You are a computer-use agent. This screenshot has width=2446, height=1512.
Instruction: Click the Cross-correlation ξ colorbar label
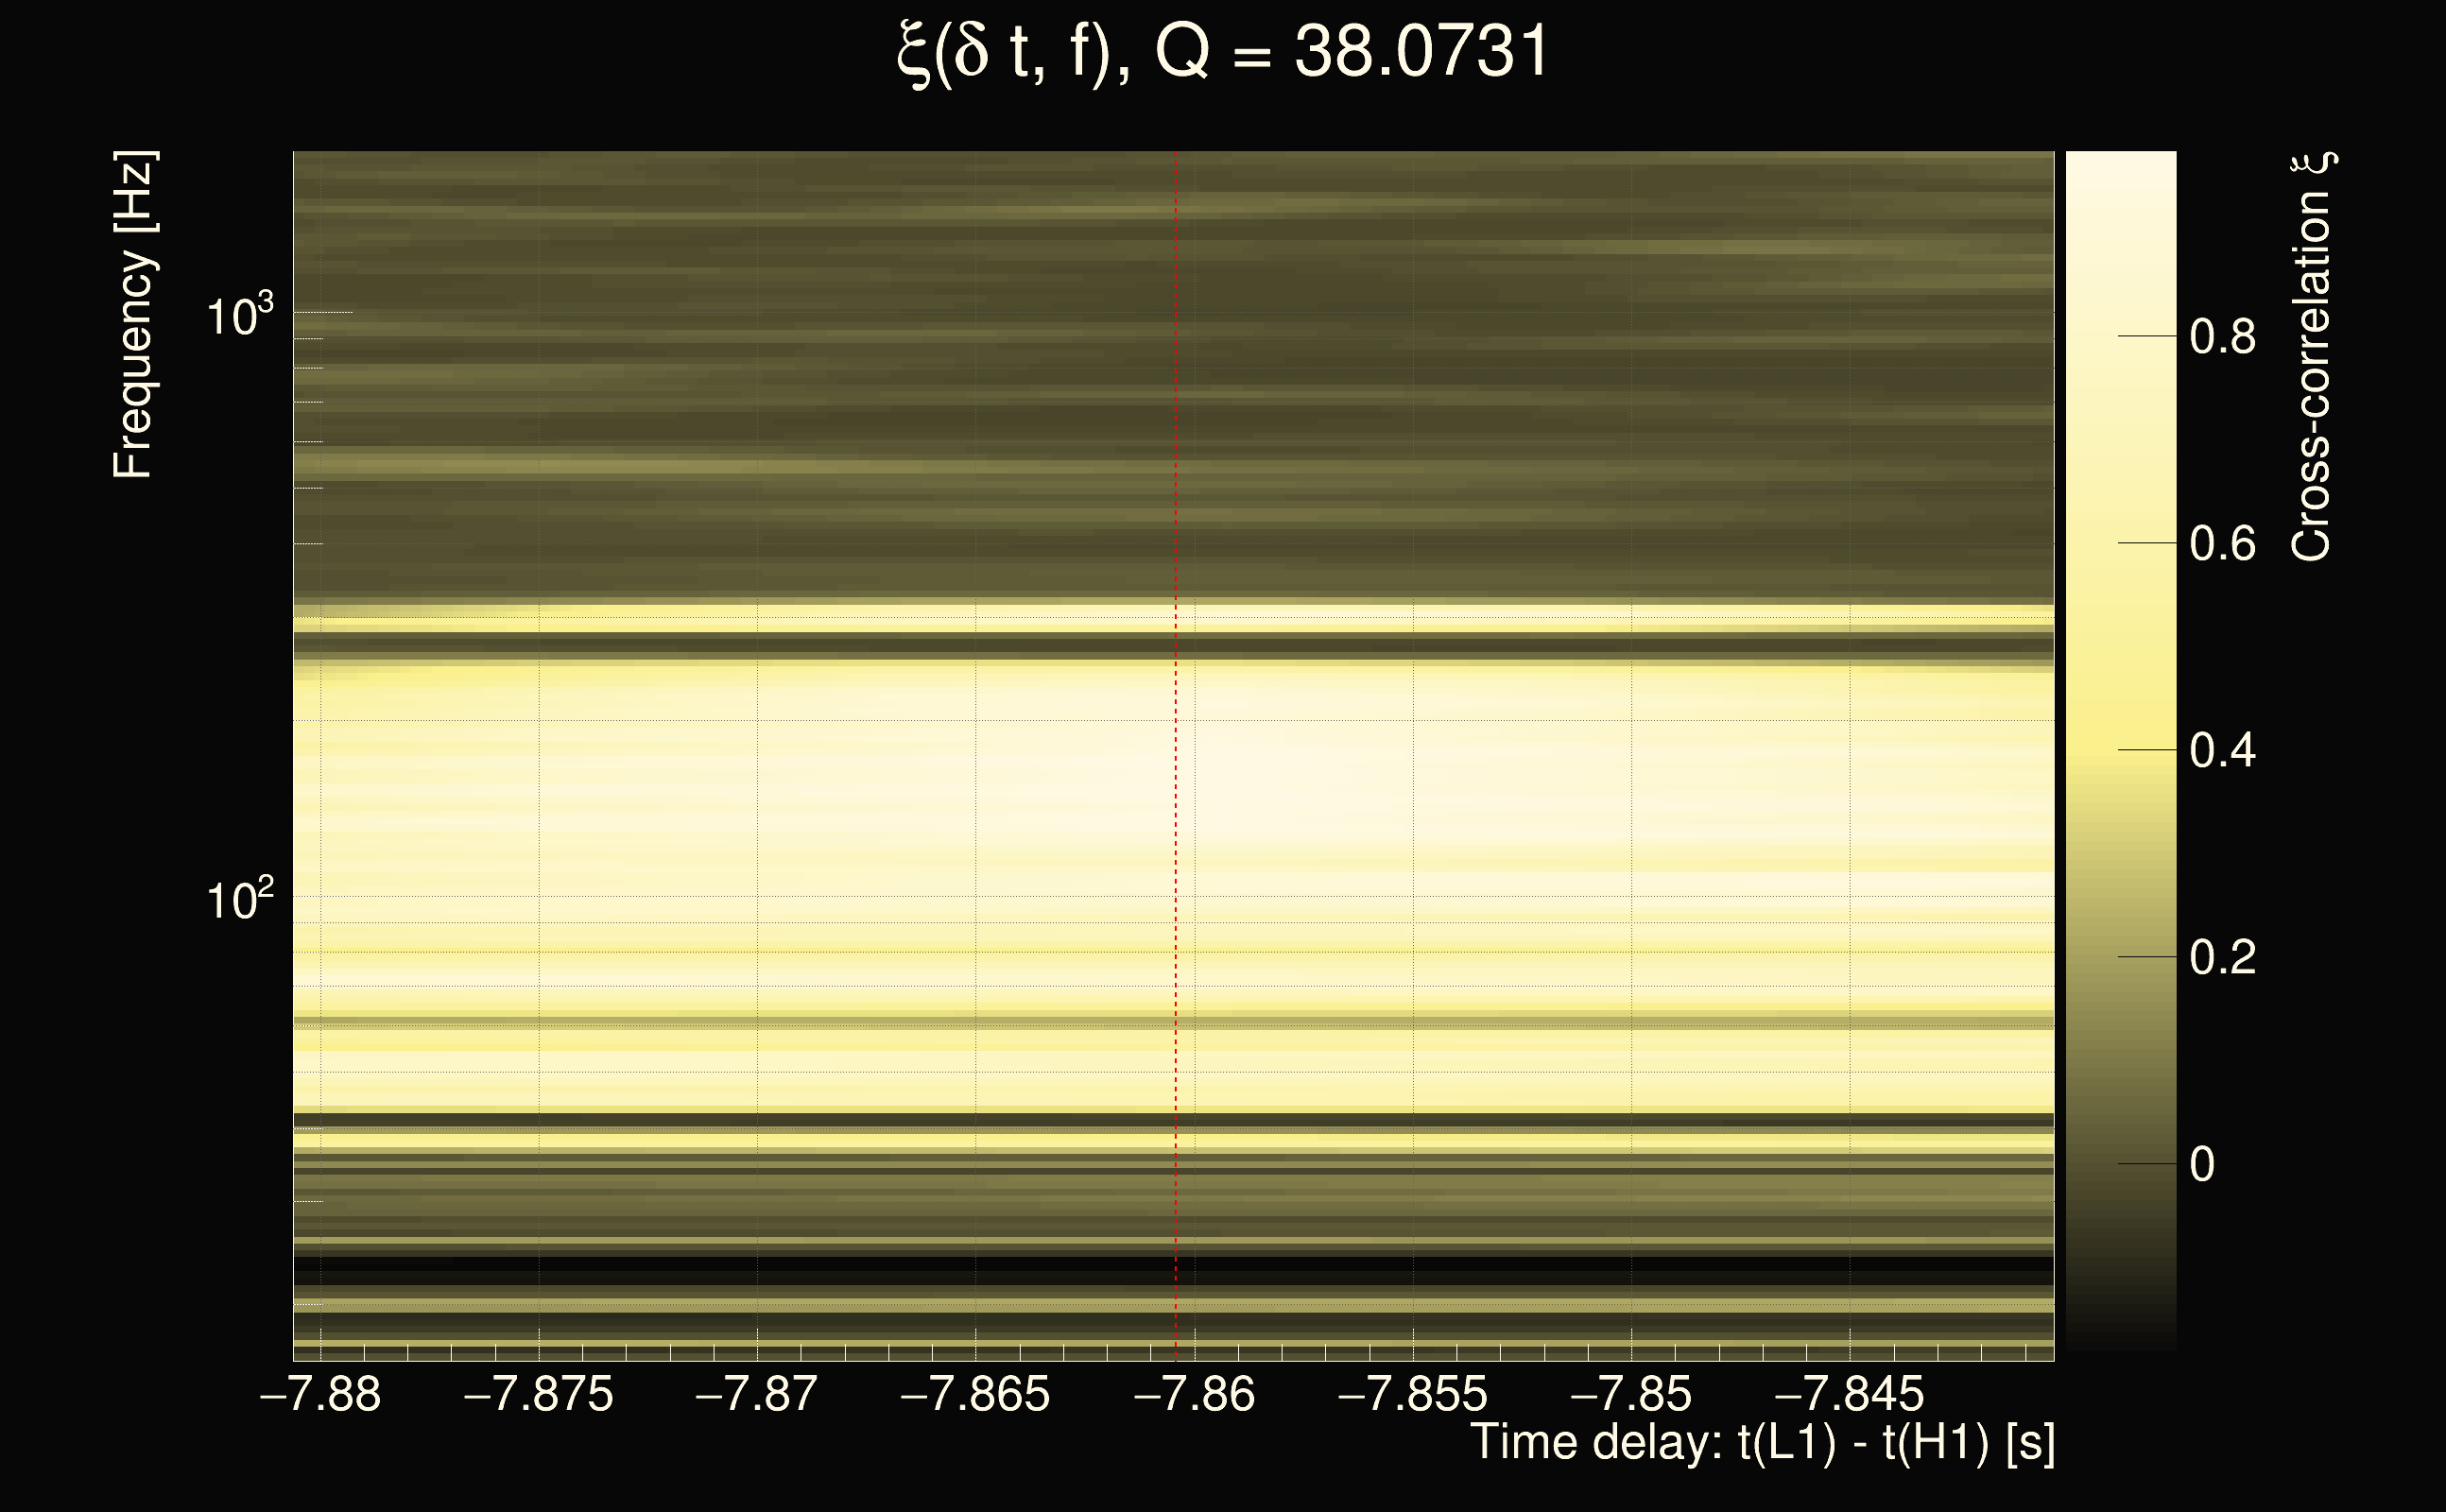coord(2312,357)
